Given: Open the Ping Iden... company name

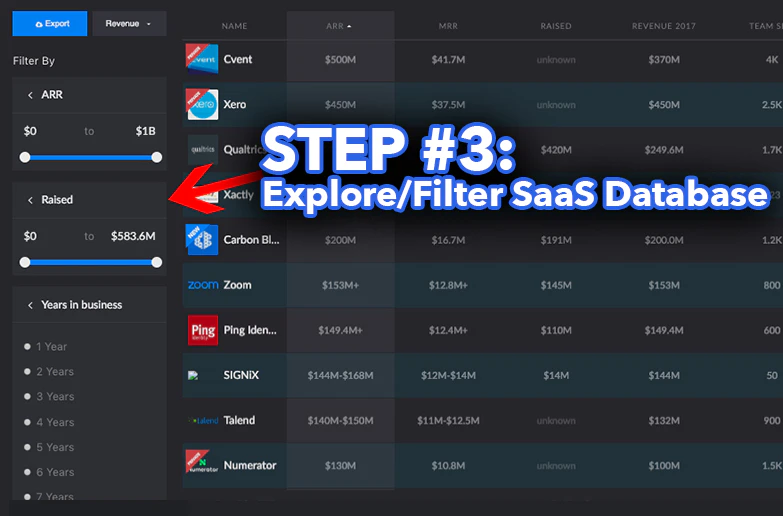Looking at the screenshot, I should pos(250,330).
